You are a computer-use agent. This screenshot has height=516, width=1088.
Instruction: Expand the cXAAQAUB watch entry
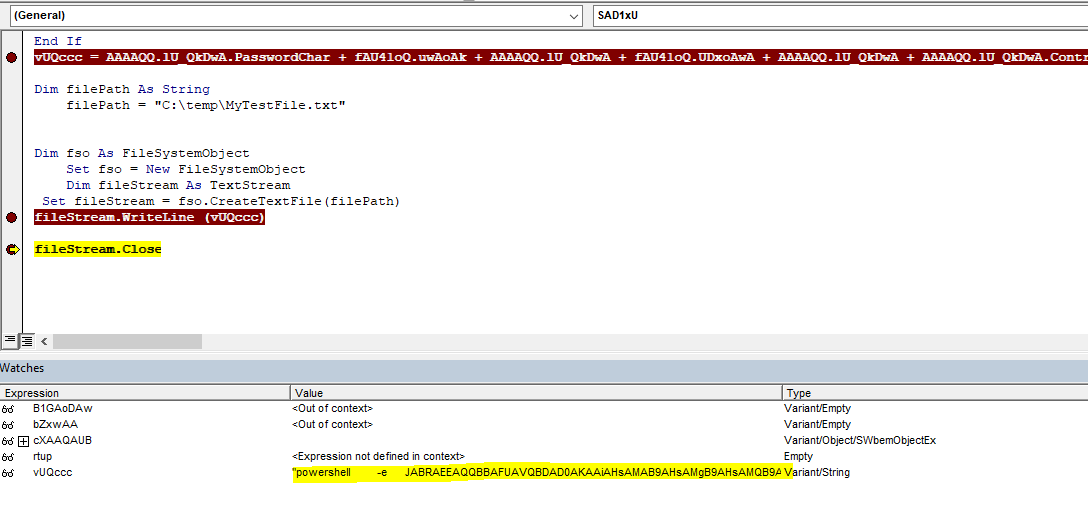[x=23, y=441]
